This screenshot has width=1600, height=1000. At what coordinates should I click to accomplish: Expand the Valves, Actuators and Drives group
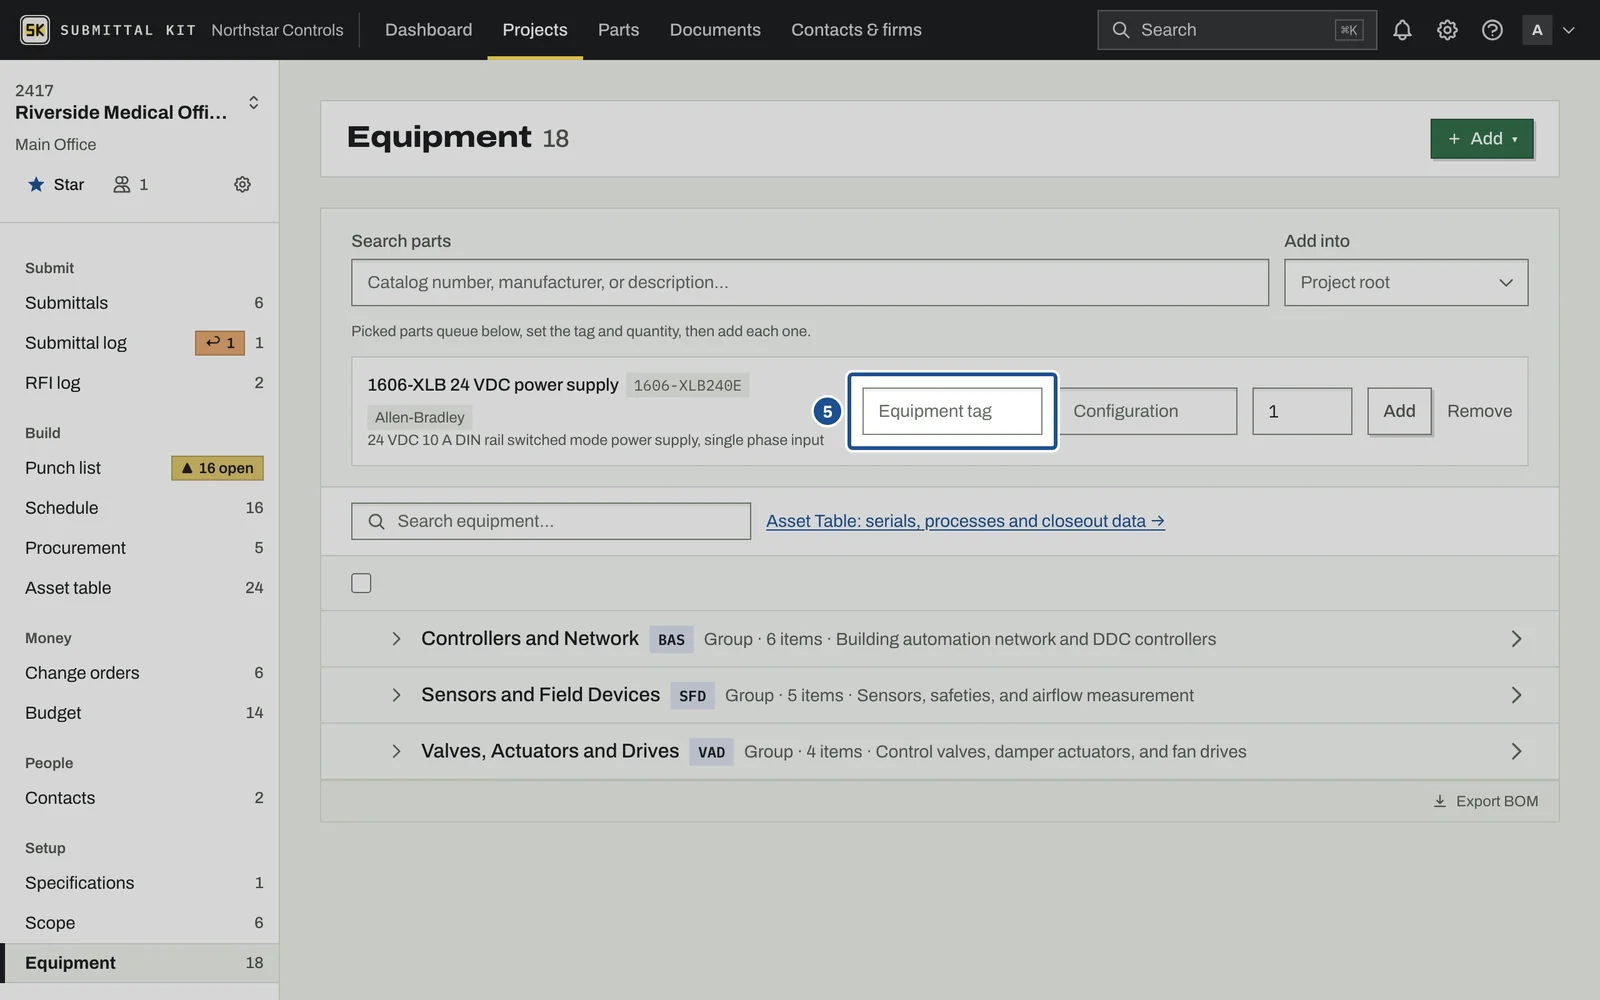[x=396, y=751]
